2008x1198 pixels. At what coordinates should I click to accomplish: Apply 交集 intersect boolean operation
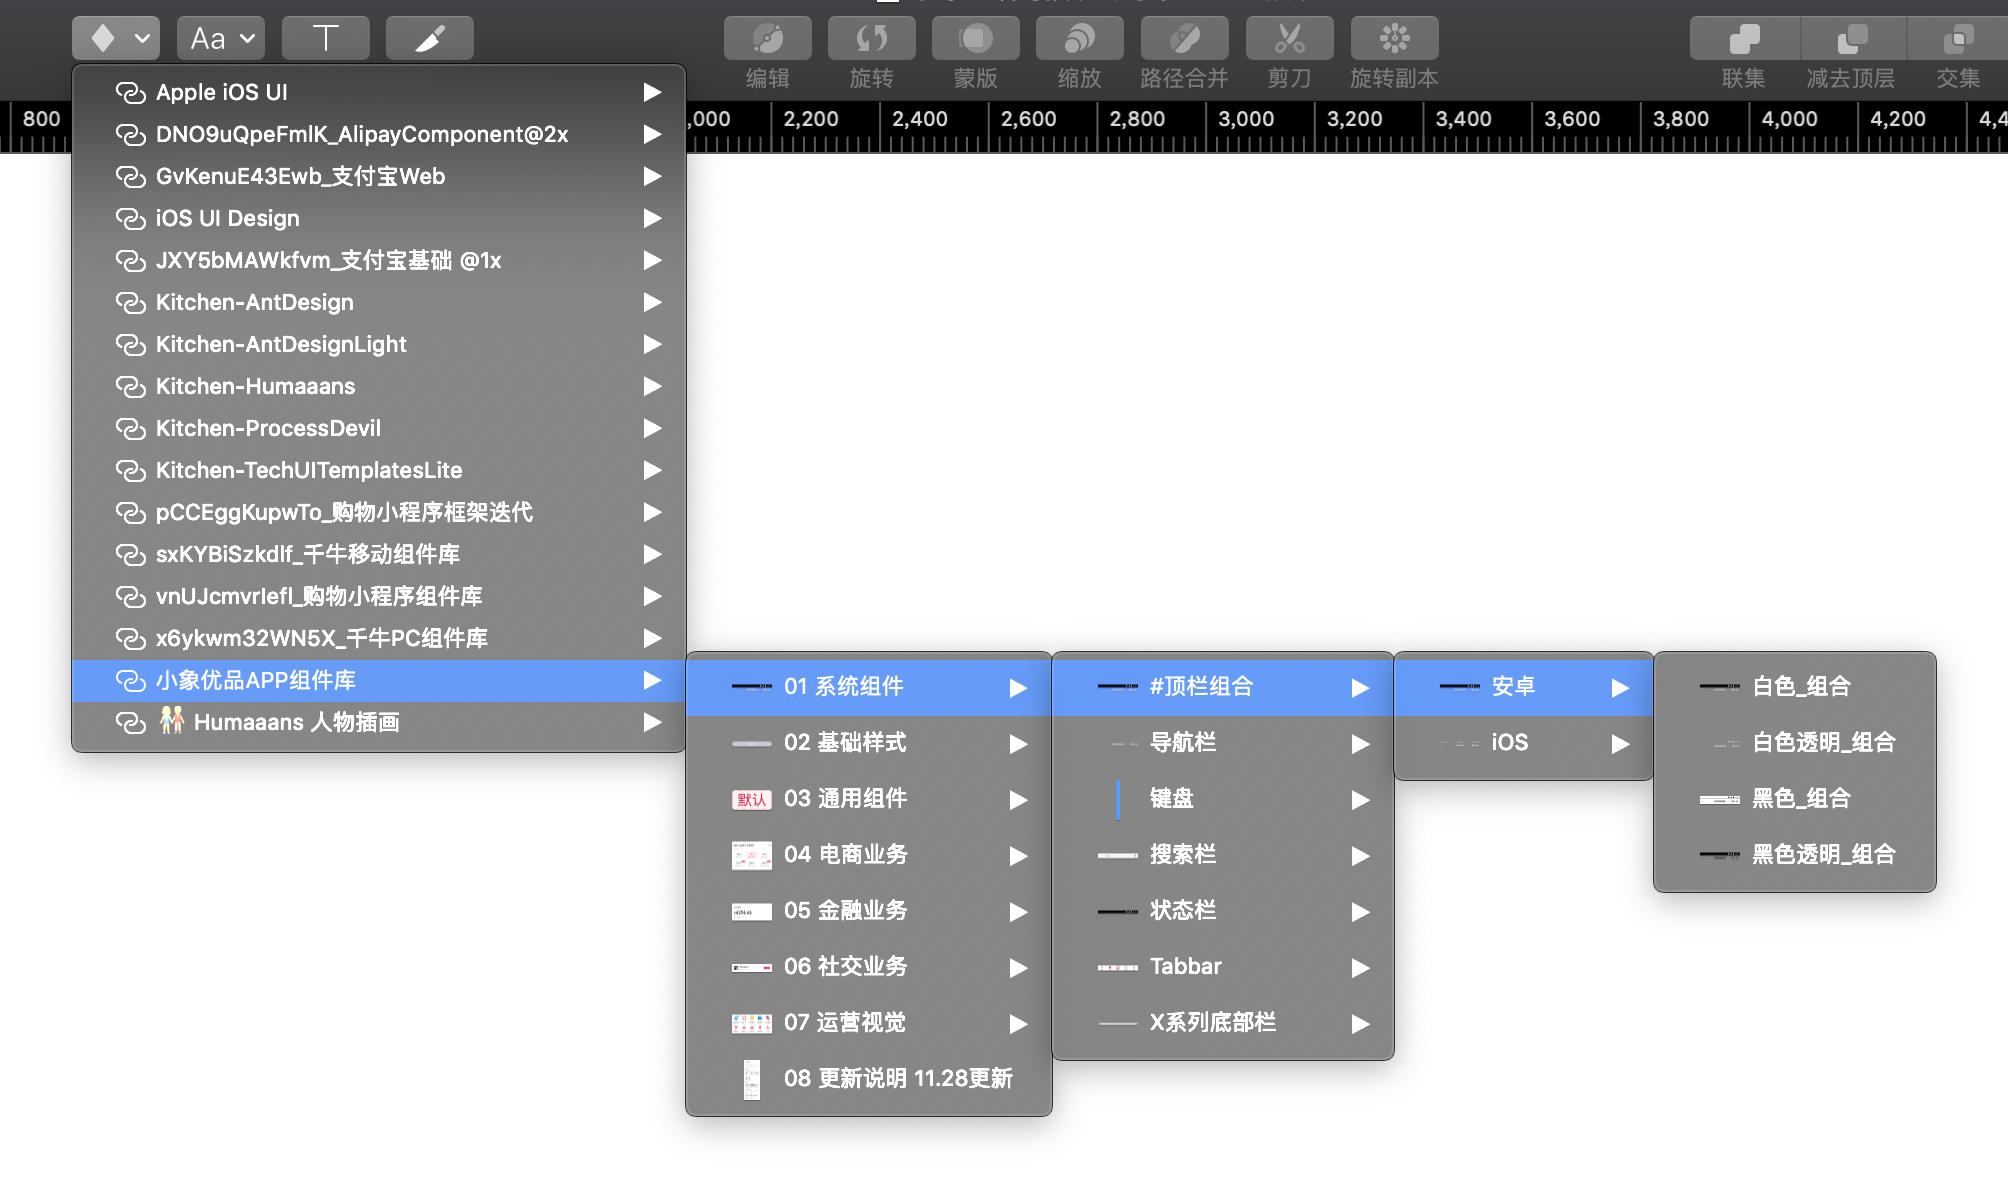point(1957,38)
